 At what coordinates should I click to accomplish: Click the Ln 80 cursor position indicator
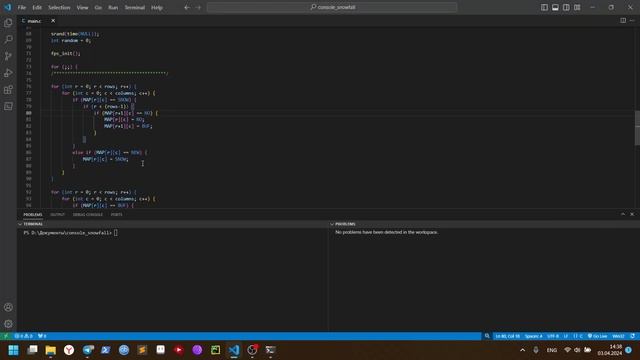click(507, 336)
